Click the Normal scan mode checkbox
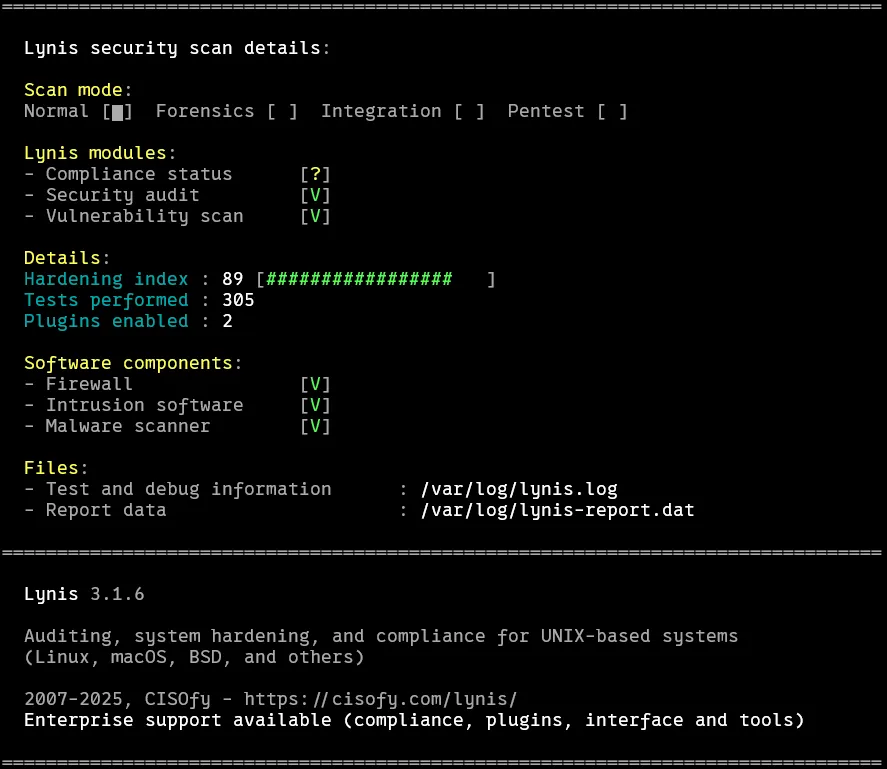The width and height of the screenshot is (887, 769). (x=117, y=112)
